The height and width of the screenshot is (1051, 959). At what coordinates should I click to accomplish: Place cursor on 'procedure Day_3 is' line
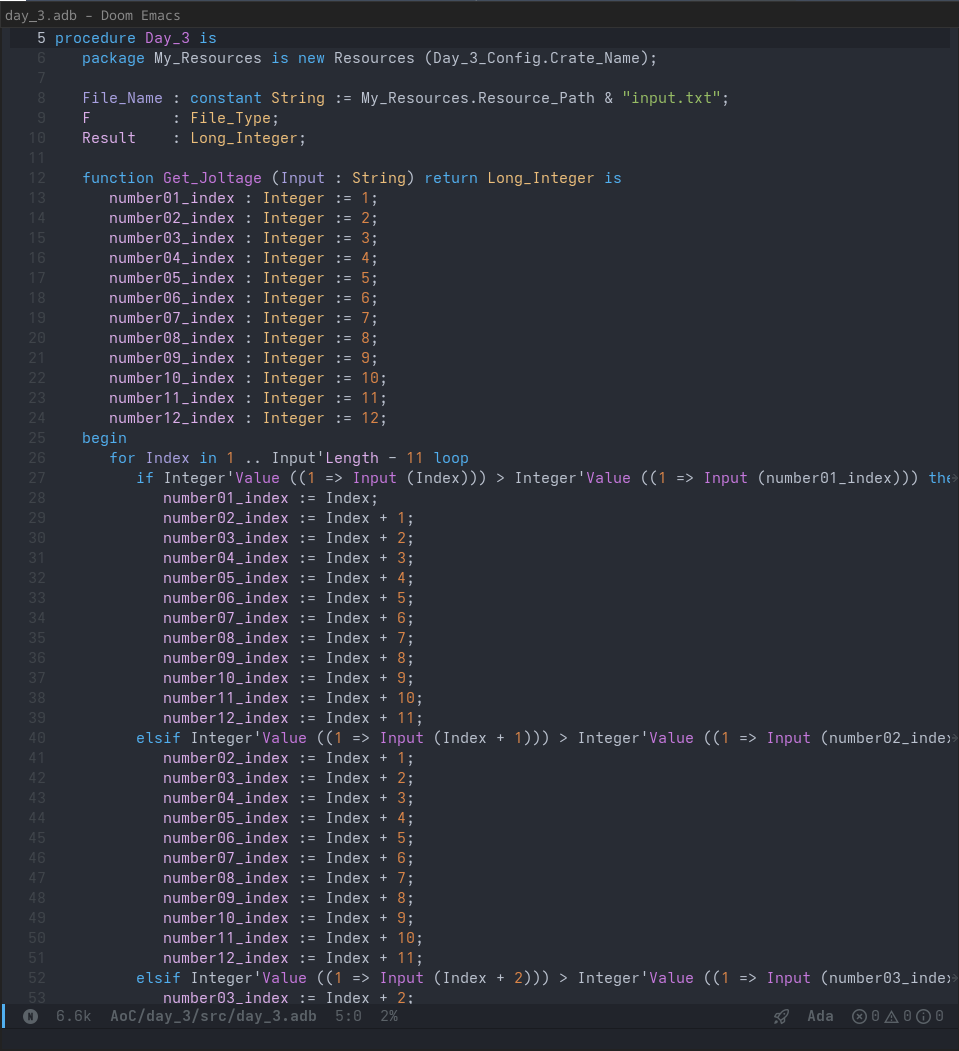(135, 38)
